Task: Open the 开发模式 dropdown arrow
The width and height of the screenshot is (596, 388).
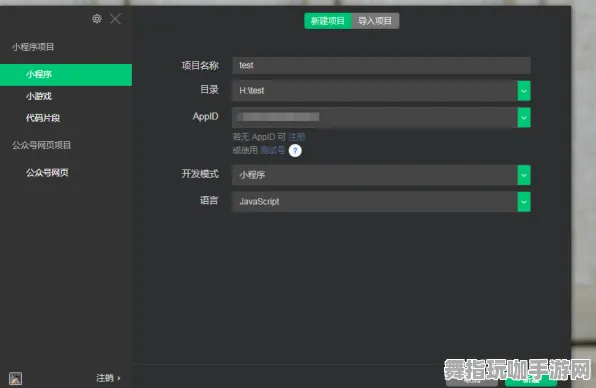Action: (x=524, y=175)
